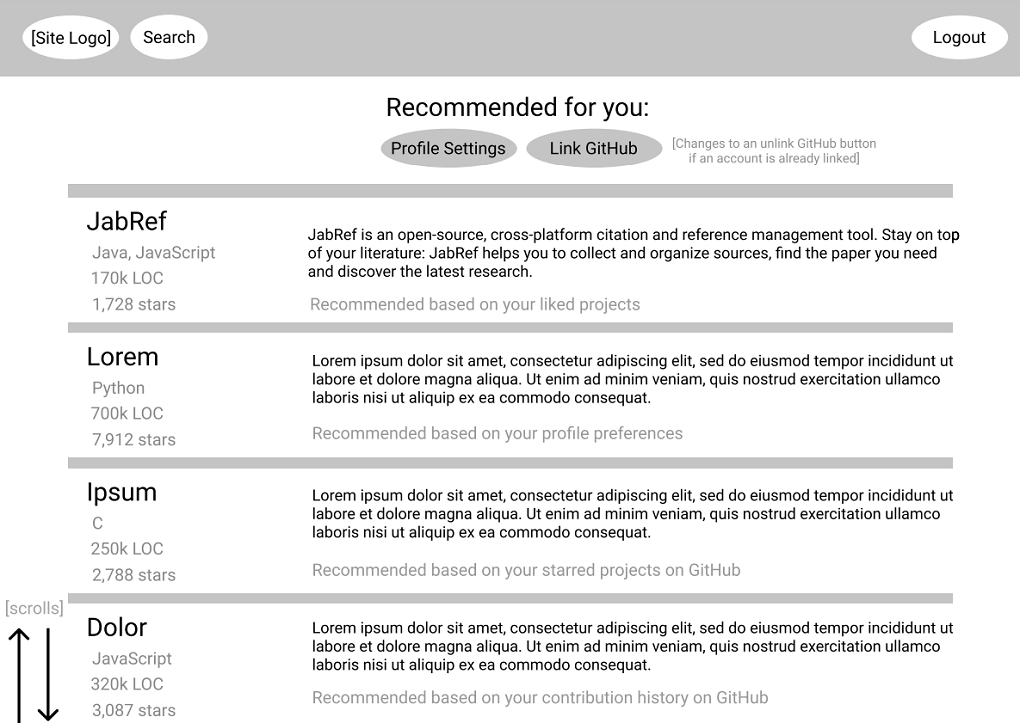Click the JabRef description text
1020x723 pixels.
(634, 253)
